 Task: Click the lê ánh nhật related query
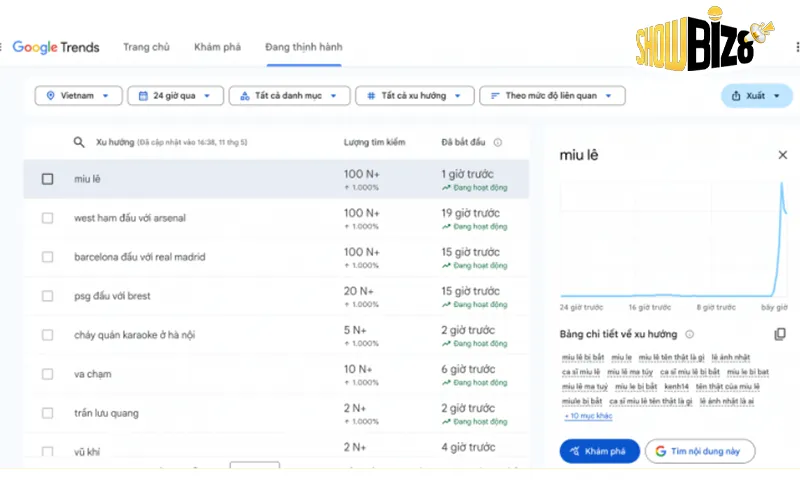point(731,357)
